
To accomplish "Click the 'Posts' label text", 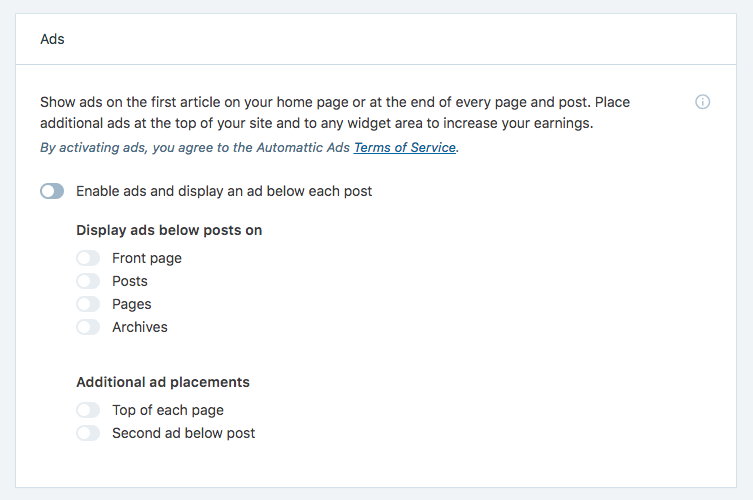I will point(130,281).
